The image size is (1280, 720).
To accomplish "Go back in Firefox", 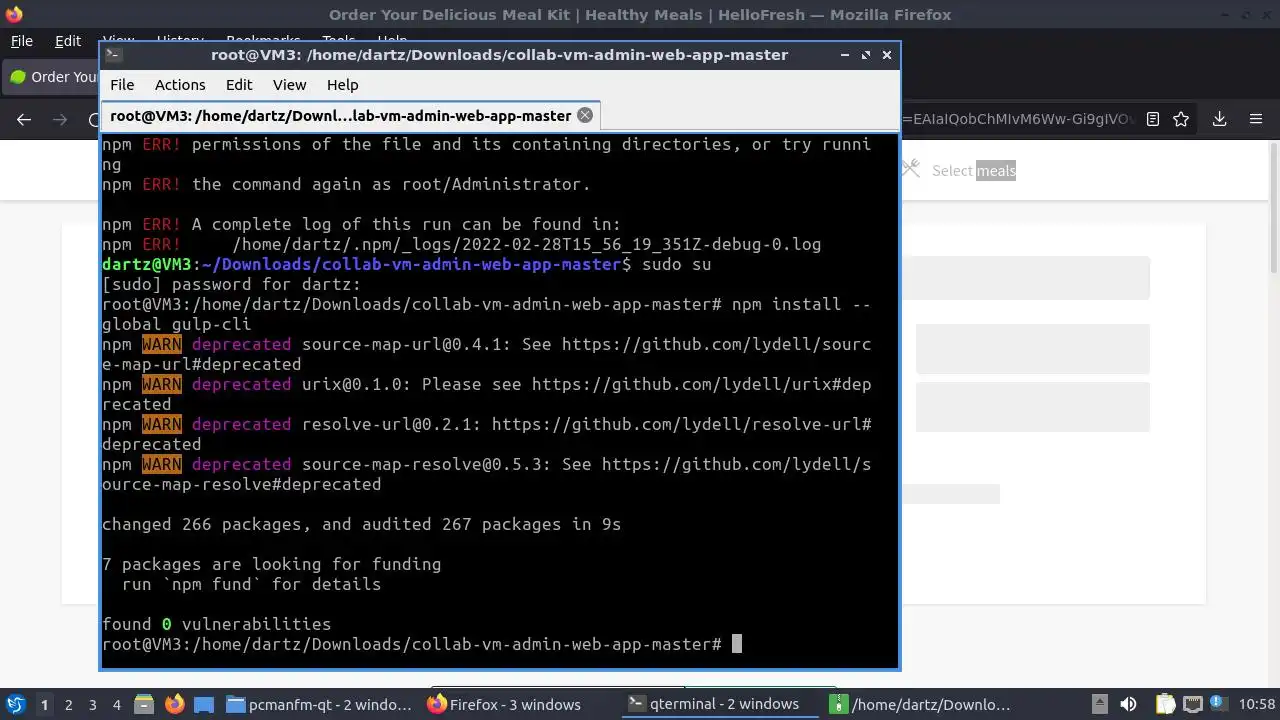I will click(x=24, y=119).
